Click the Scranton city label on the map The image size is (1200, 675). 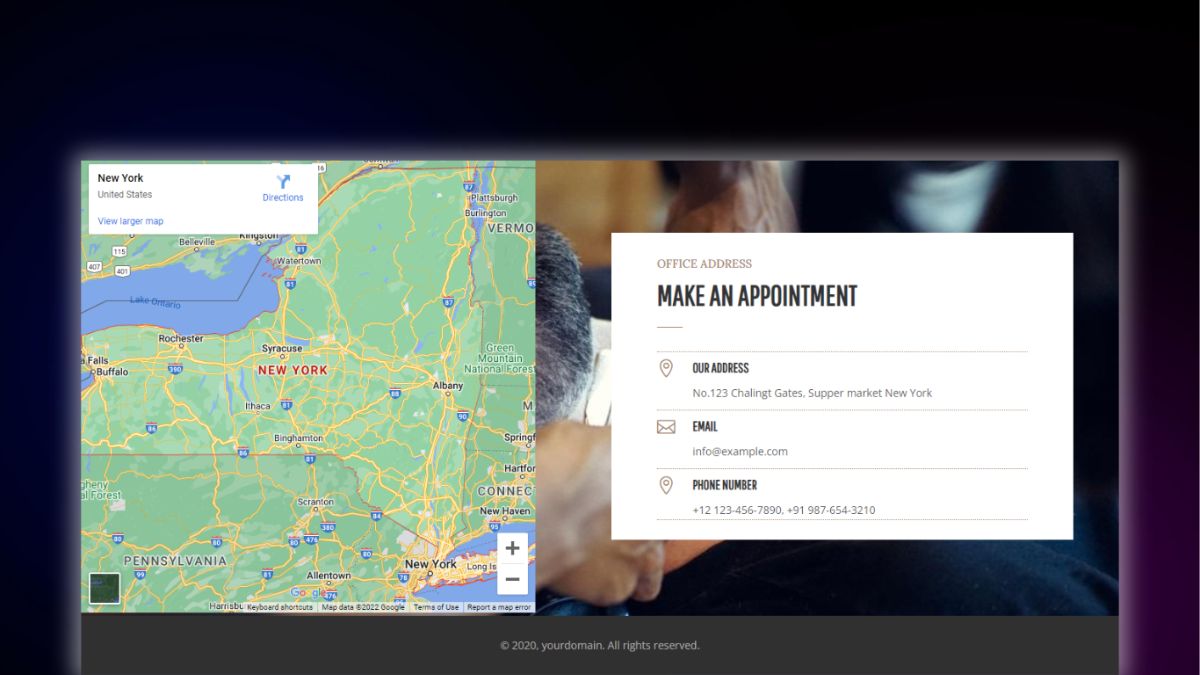click(315, 502)
